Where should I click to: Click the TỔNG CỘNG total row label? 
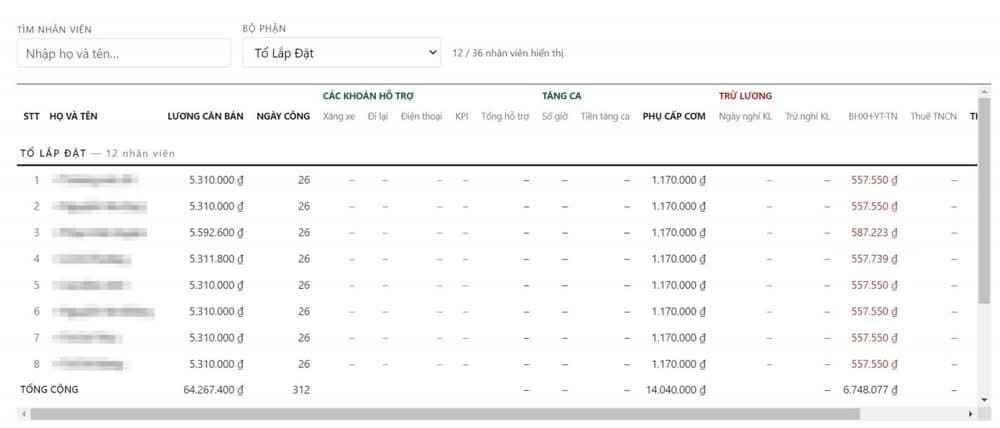(49, 389)
